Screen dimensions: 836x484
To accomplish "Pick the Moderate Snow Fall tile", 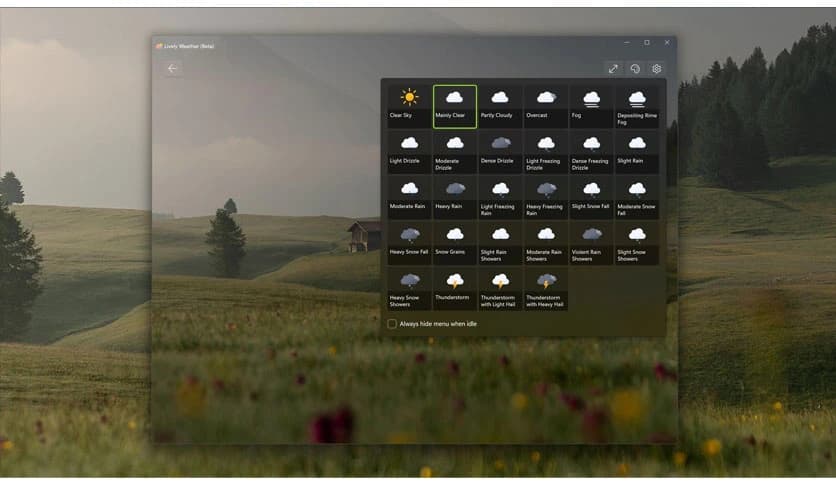I will 637,198.
